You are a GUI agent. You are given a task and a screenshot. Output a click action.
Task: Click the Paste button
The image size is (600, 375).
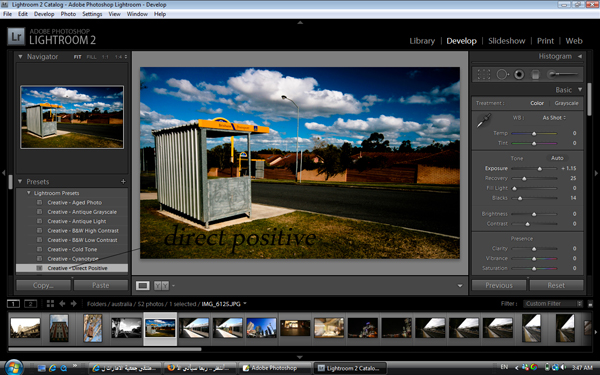(101, 285)
